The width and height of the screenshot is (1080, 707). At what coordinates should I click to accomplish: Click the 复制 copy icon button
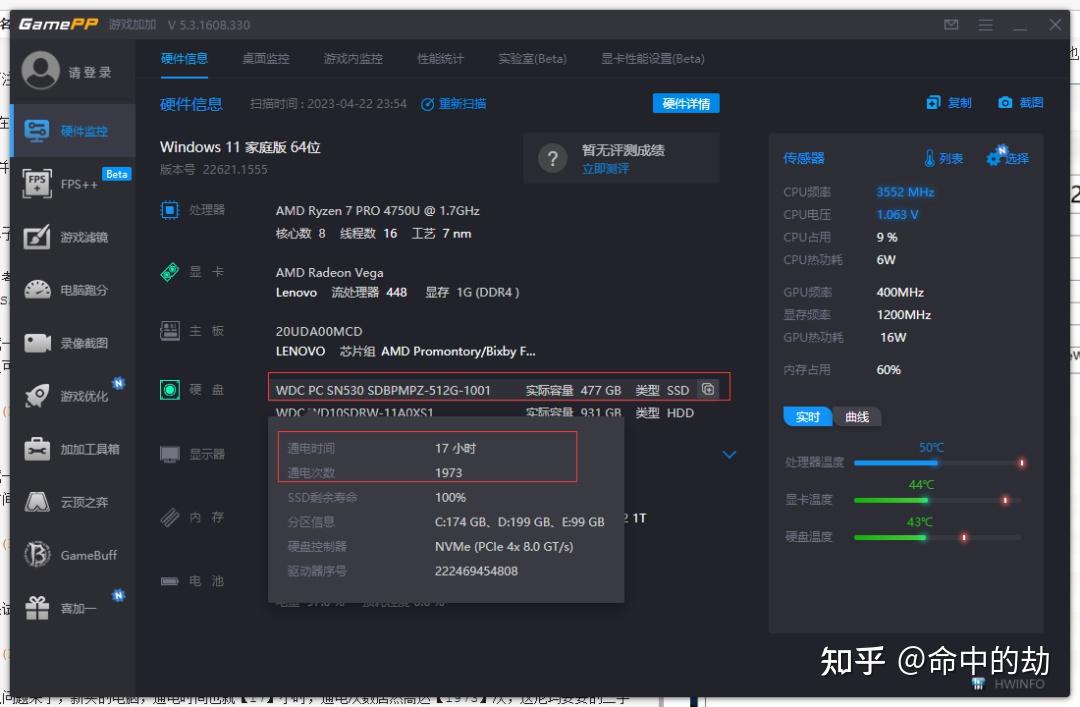(948, 103)
